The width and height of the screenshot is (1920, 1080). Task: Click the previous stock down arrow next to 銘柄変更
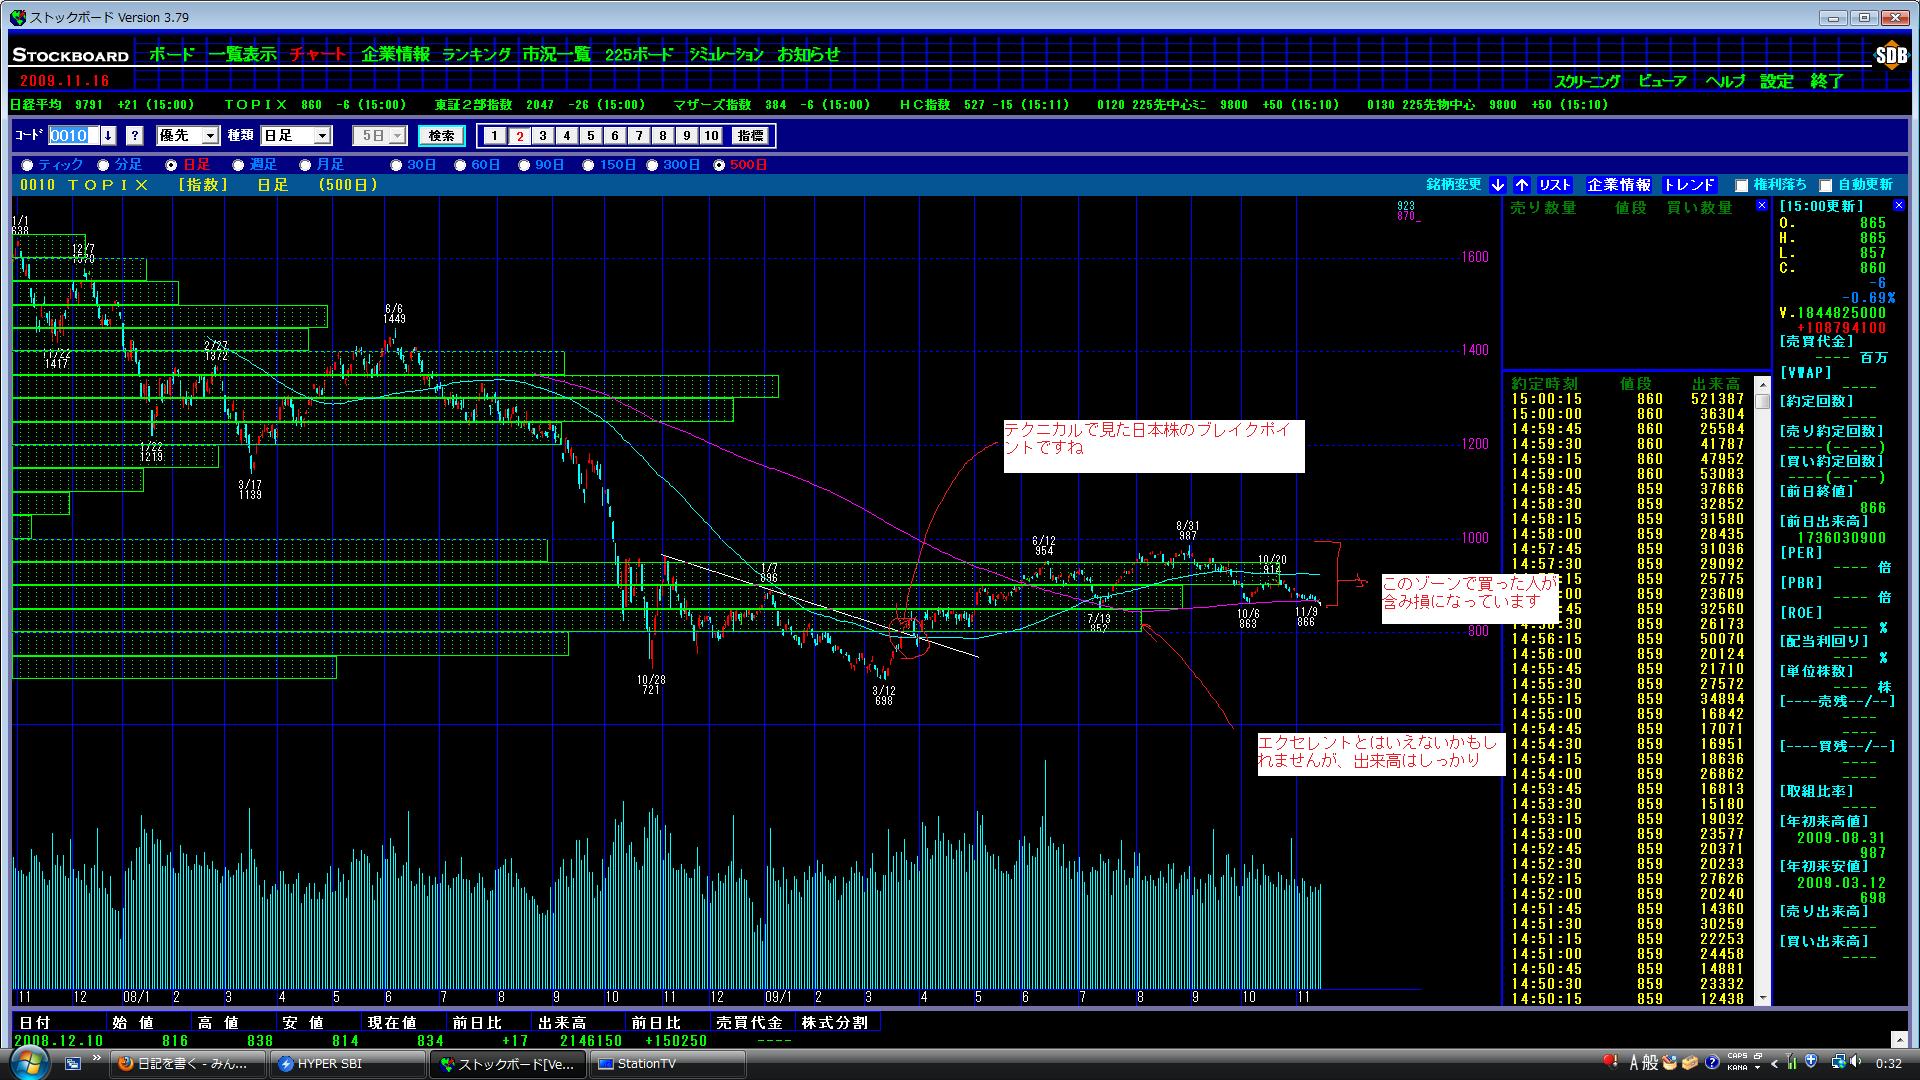pos(1497,185)
